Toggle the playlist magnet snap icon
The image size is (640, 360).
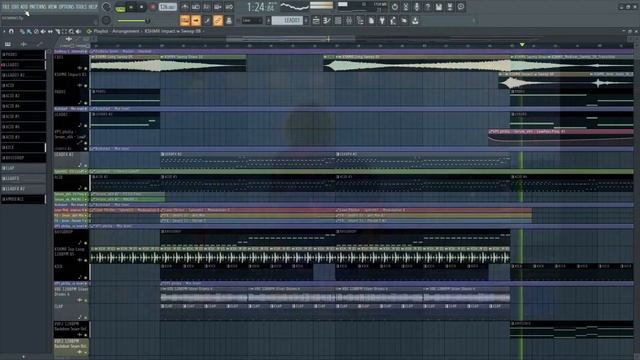[11, 31]
